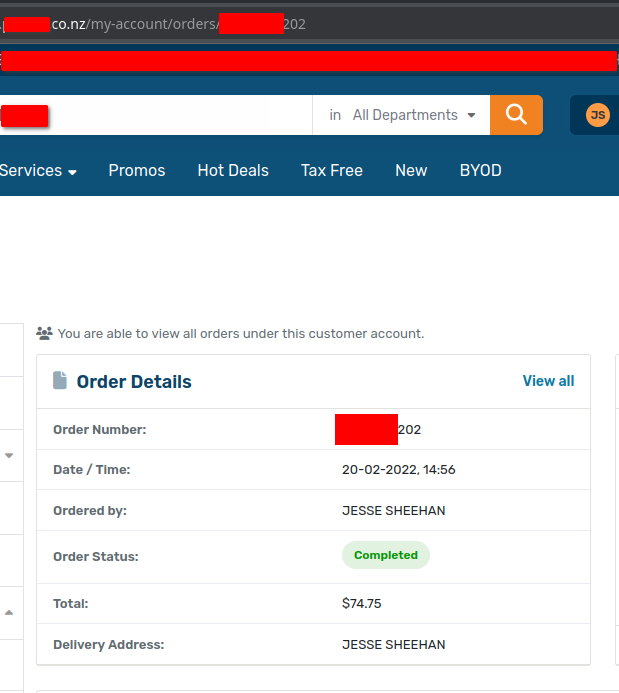Click the Order Details heading
619x693 pixels.
tap(134, 382)
